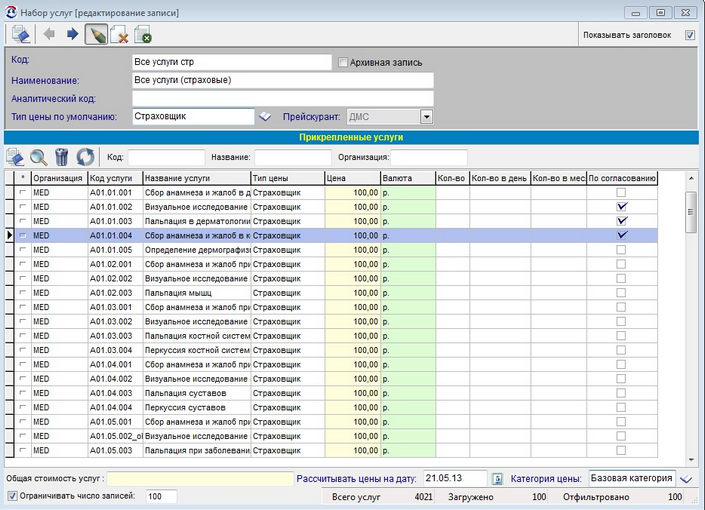Uncheck По согласованию for row A01.01.003
Viewport: 705px width, 510px height.
pos(621,221)
